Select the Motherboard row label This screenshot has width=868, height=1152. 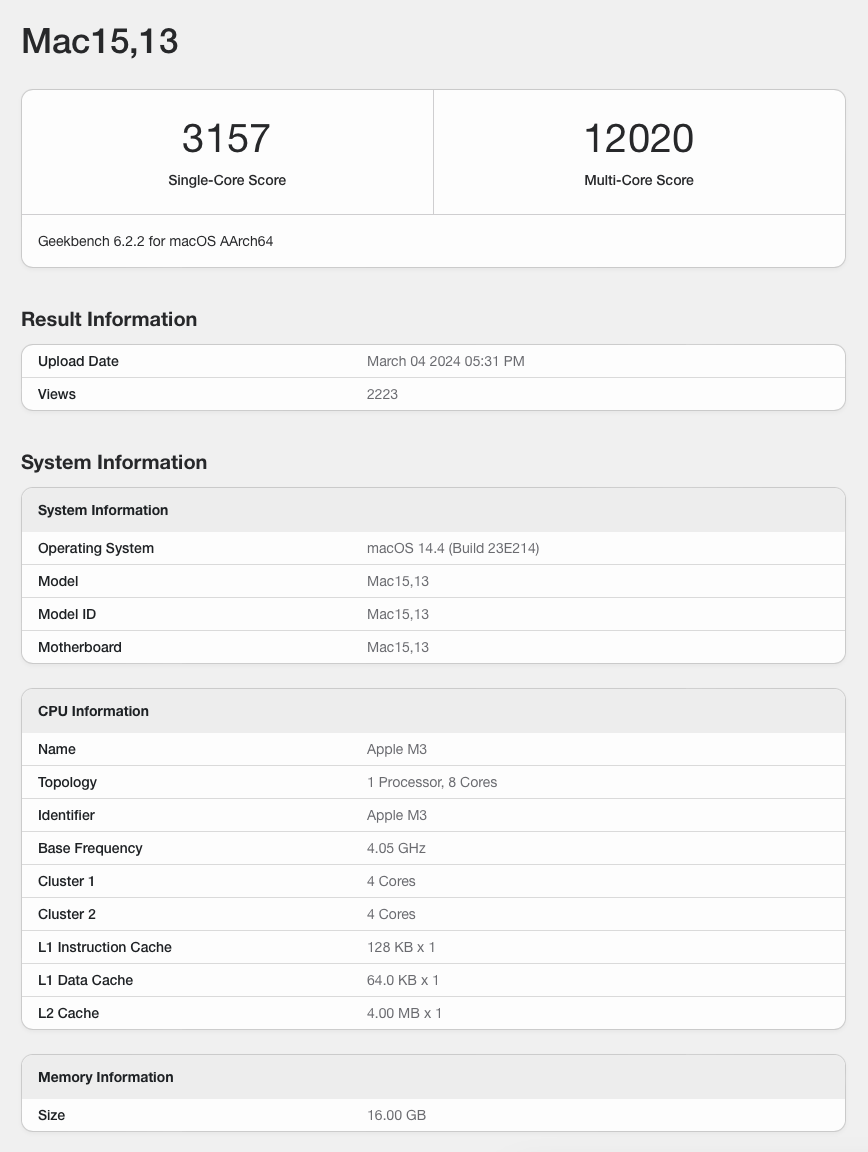coord(80,647)
